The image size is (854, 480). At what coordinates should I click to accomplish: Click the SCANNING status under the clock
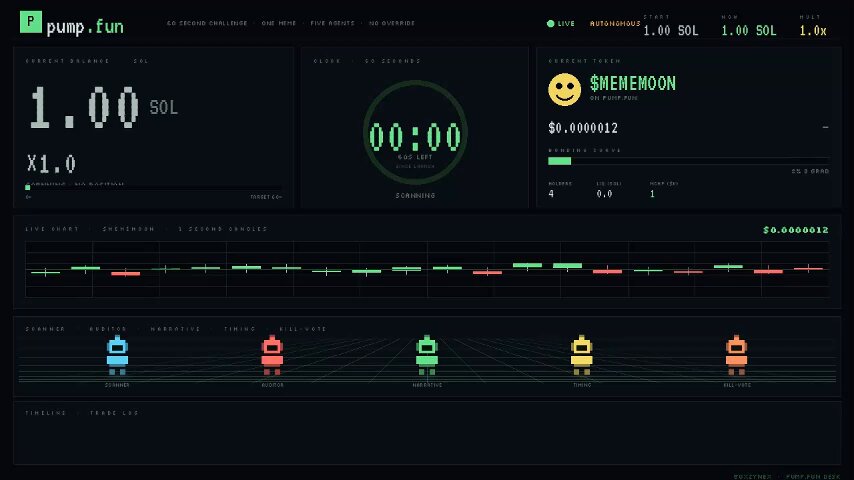pyautogui.click(x=415, y=195)
